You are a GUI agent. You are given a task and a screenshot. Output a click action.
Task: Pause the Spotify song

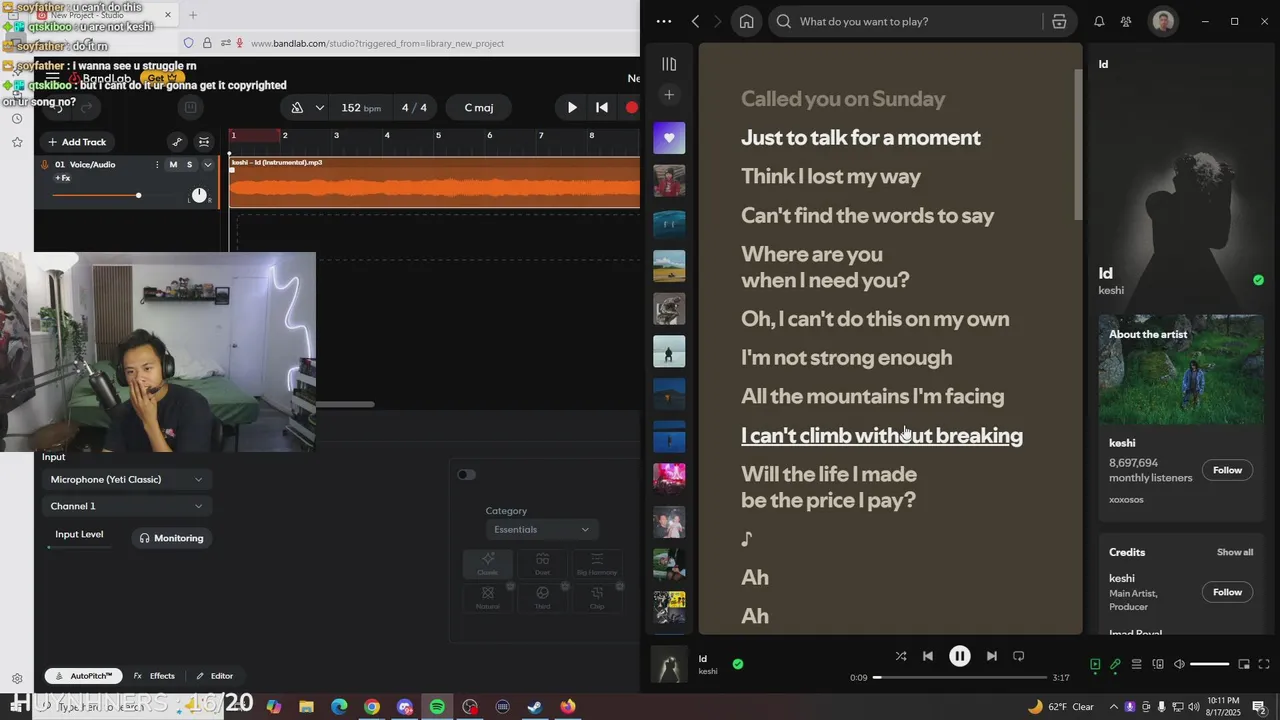click(x=959, y=656)
